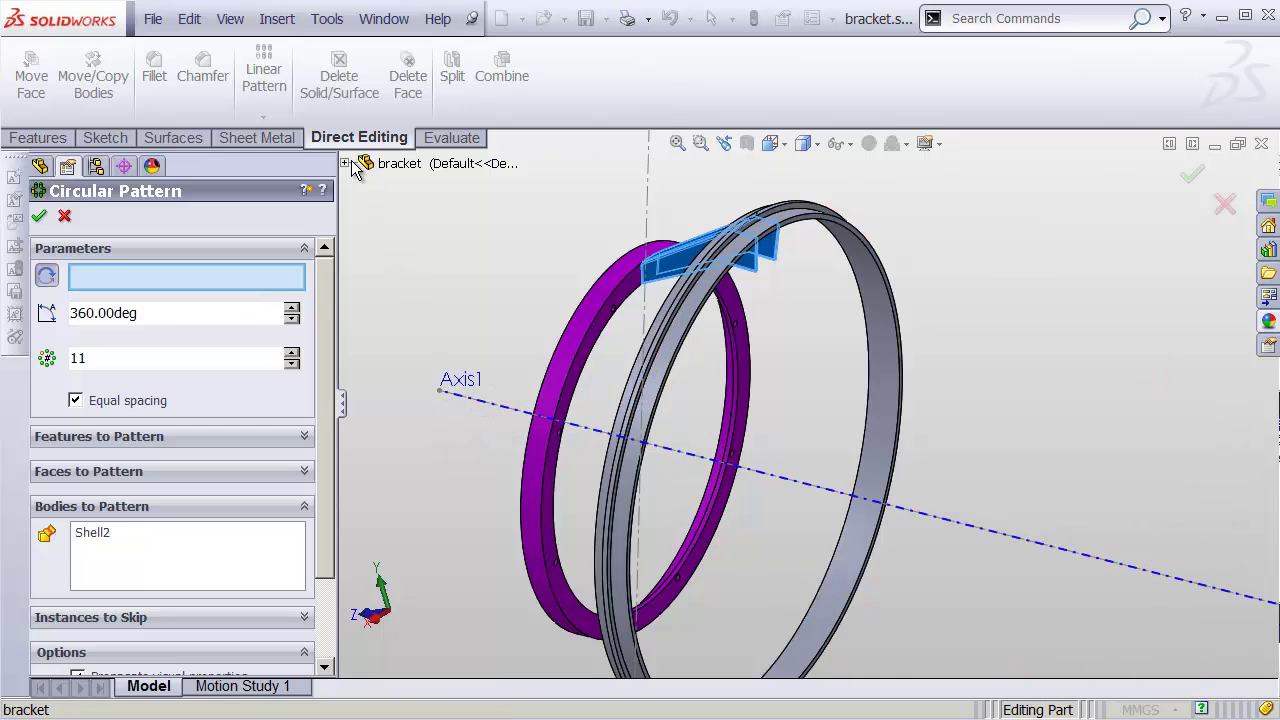Click the Combine tool
Screen dimensions: 1280x720
[502, 68]
